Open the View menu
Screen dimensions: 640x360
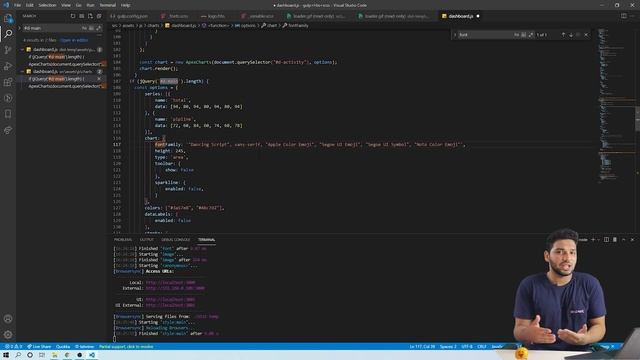66,5
